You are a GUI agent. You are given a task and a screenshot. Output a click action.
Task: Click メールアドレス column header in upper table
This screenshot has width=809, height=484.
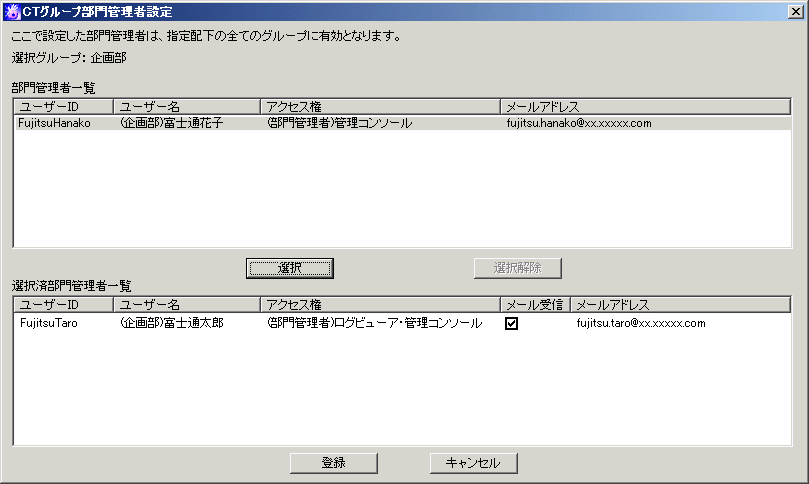645,106
